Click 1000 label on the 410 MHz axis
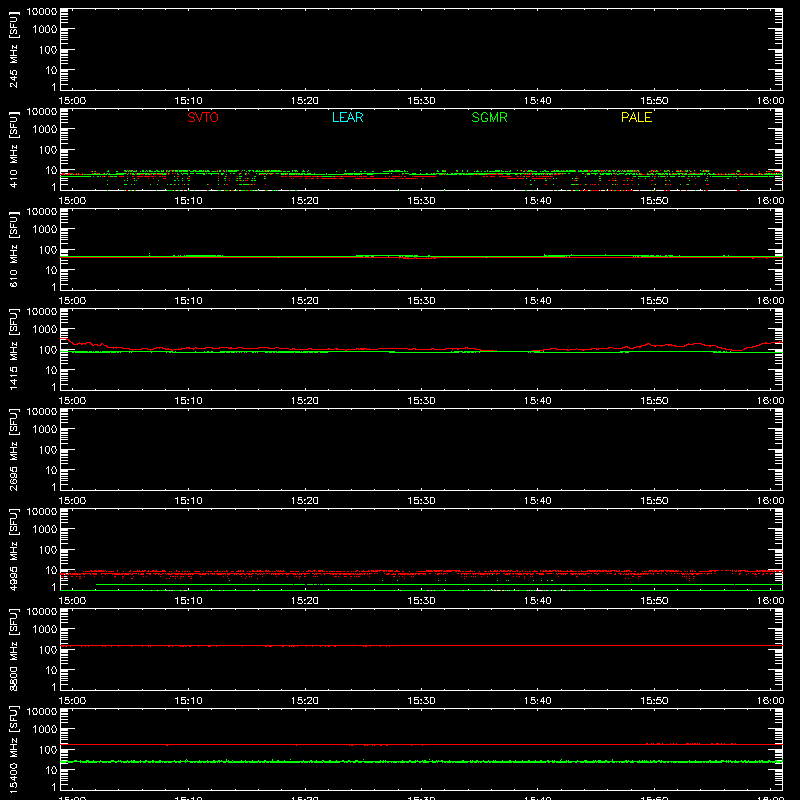Screen dimensions: 800x800 (45, 129)
